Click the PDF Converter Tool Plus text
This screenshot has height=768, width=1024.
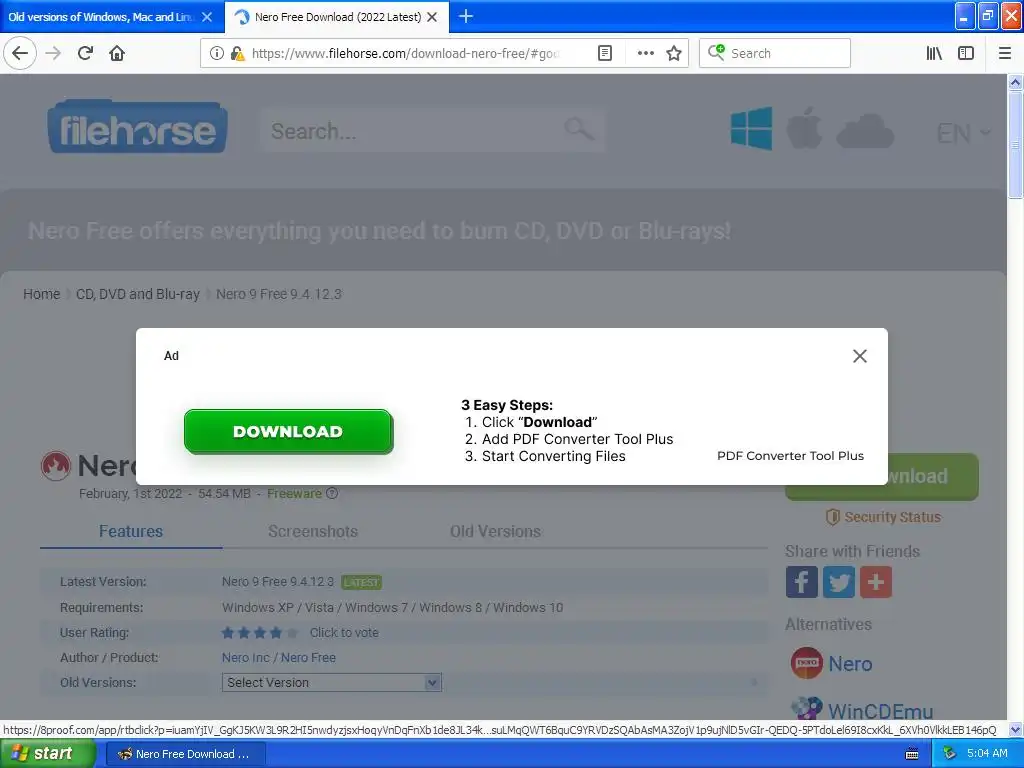[790, 456]
